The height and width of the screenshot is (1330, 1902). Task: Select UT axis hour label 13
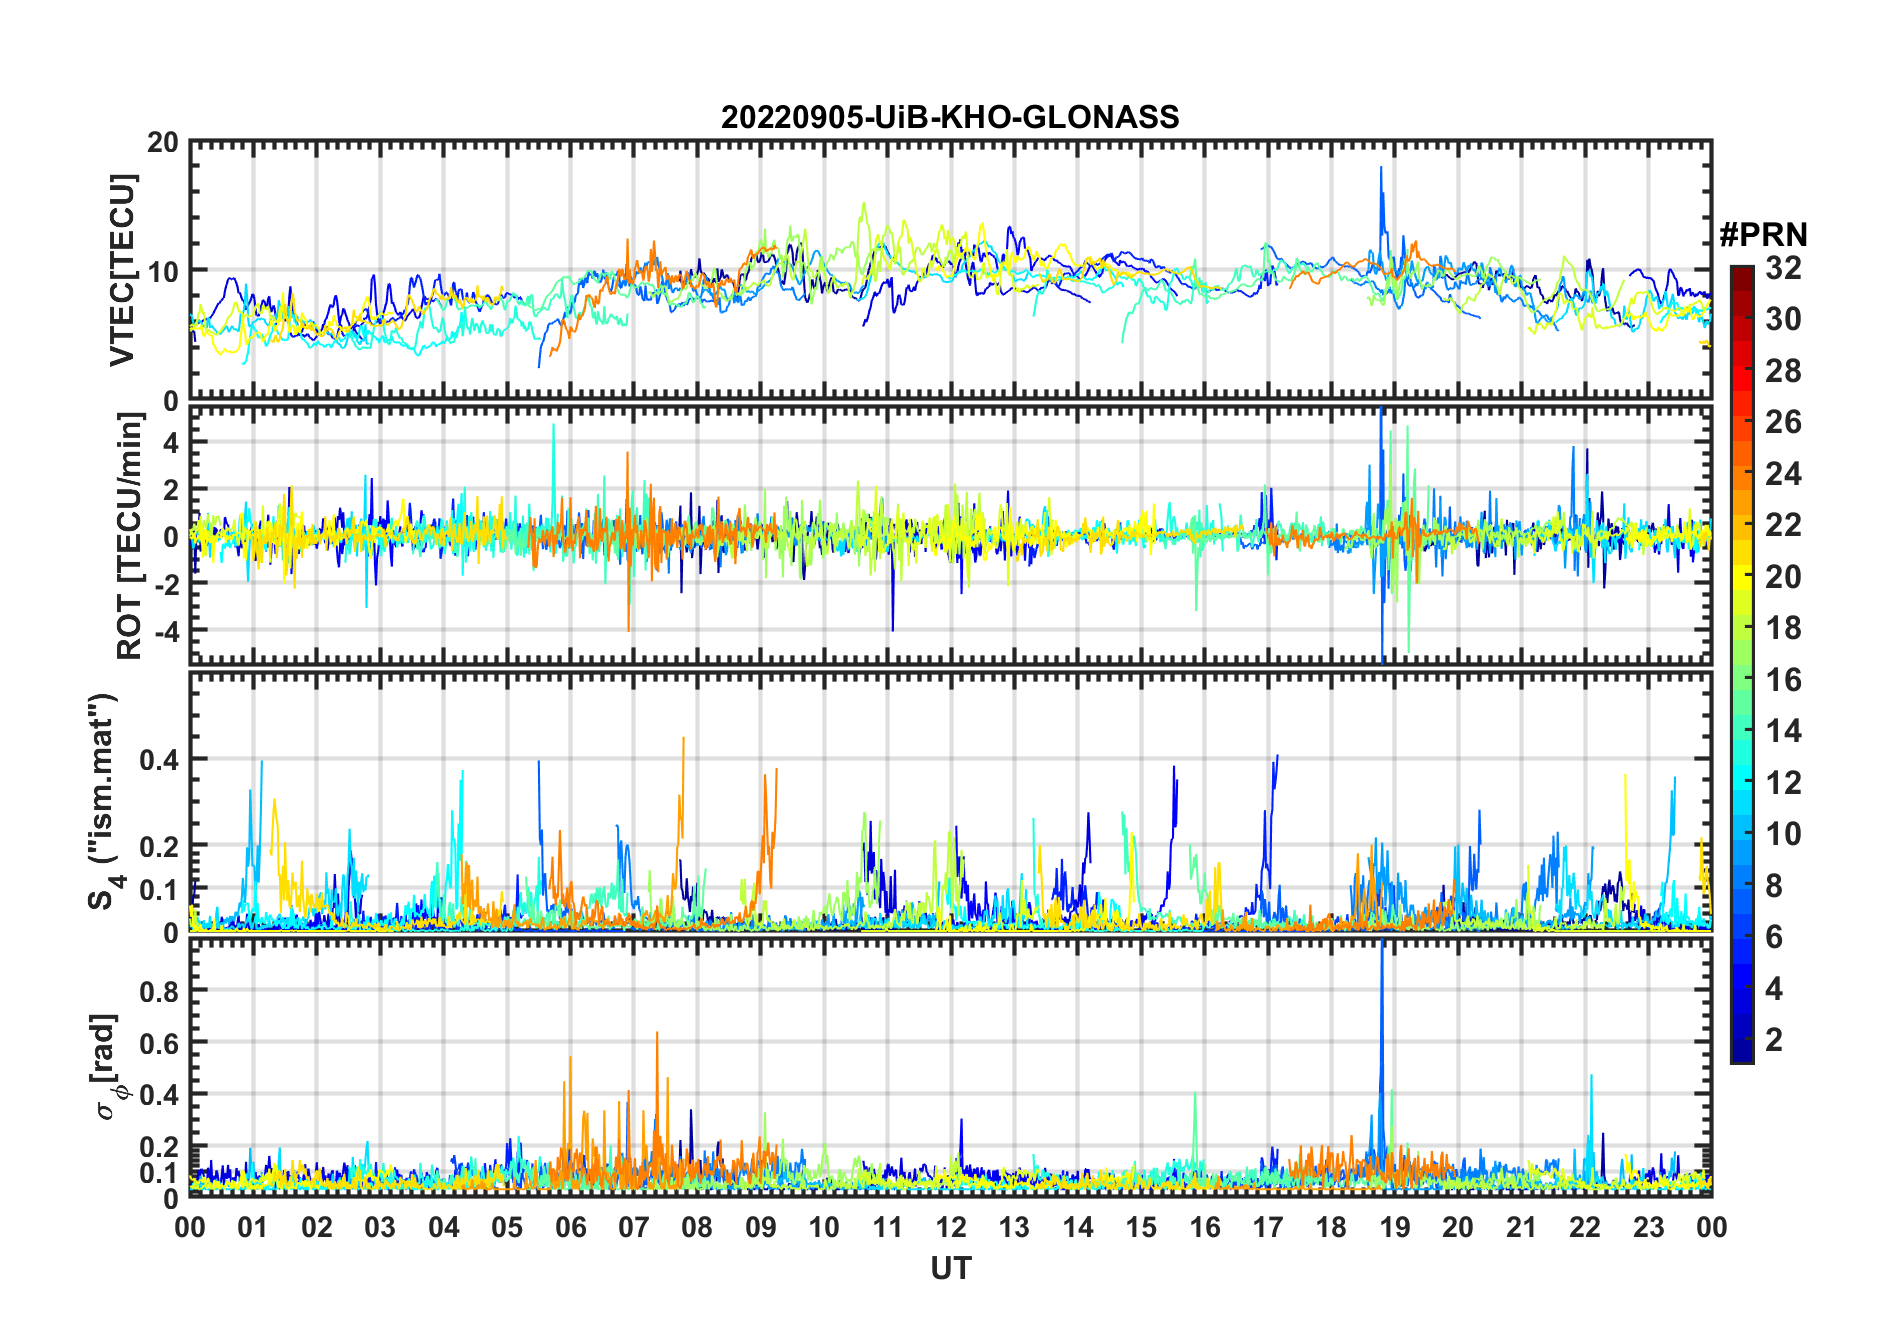[1014, 1227]
